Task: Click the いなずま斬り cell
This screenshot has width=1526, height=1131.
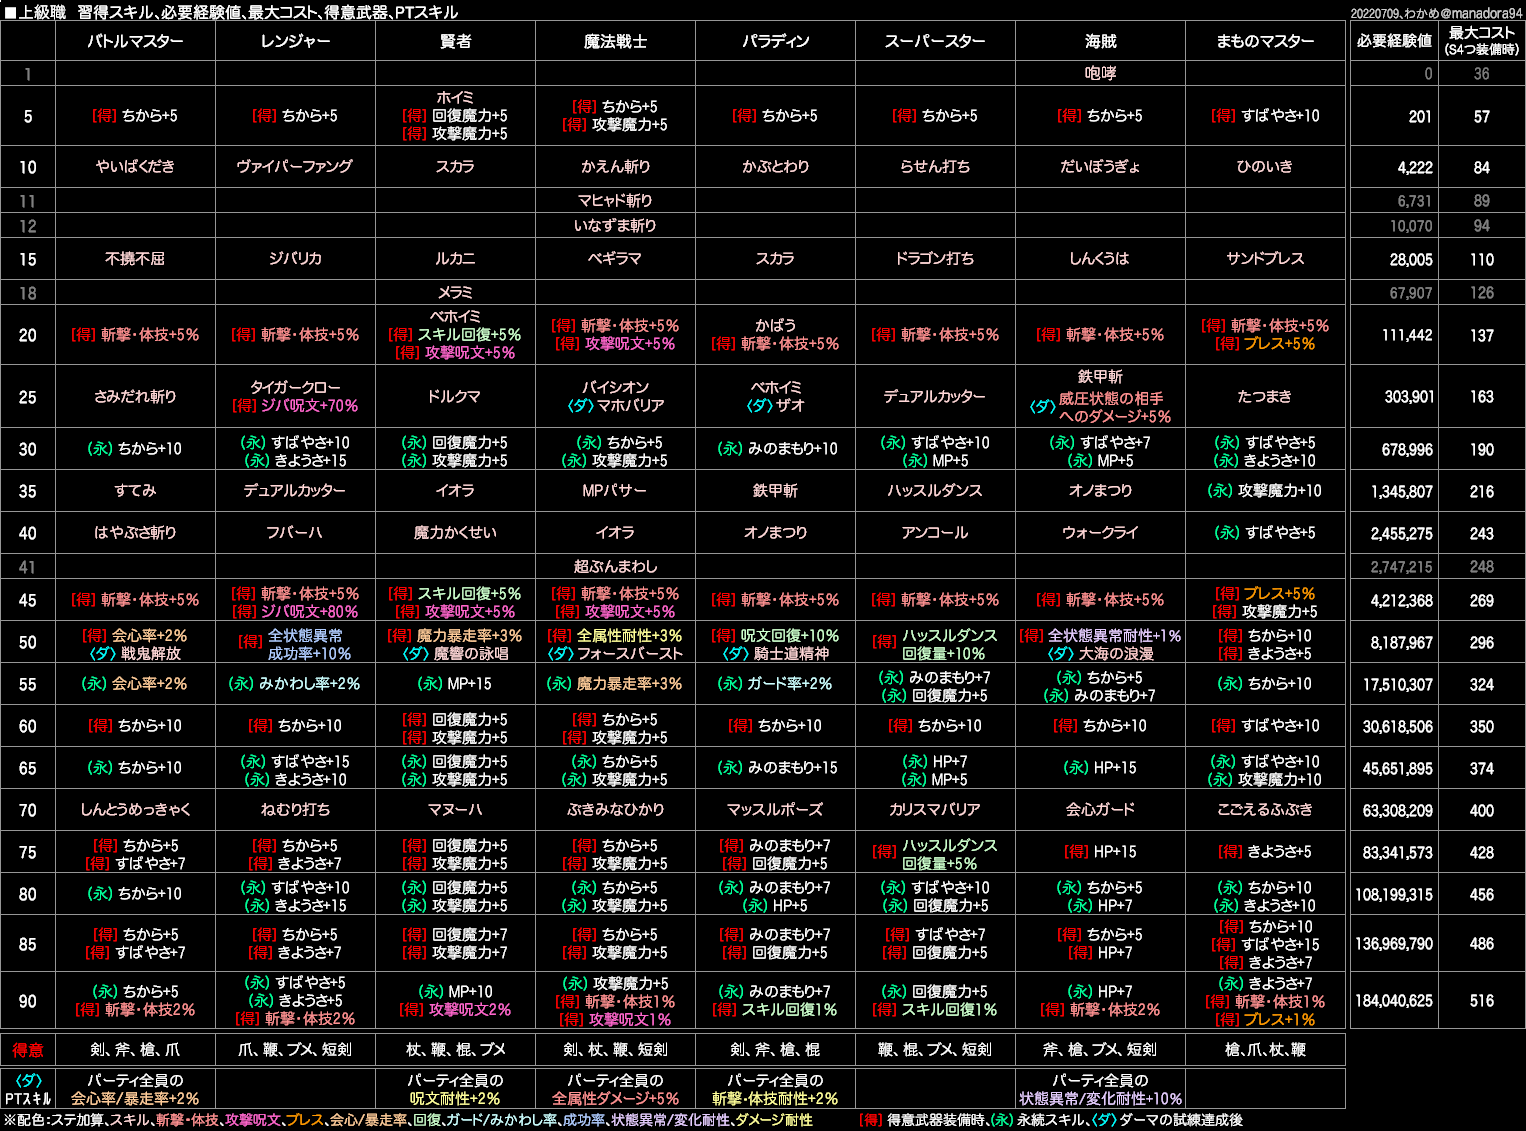Action: 615,226
